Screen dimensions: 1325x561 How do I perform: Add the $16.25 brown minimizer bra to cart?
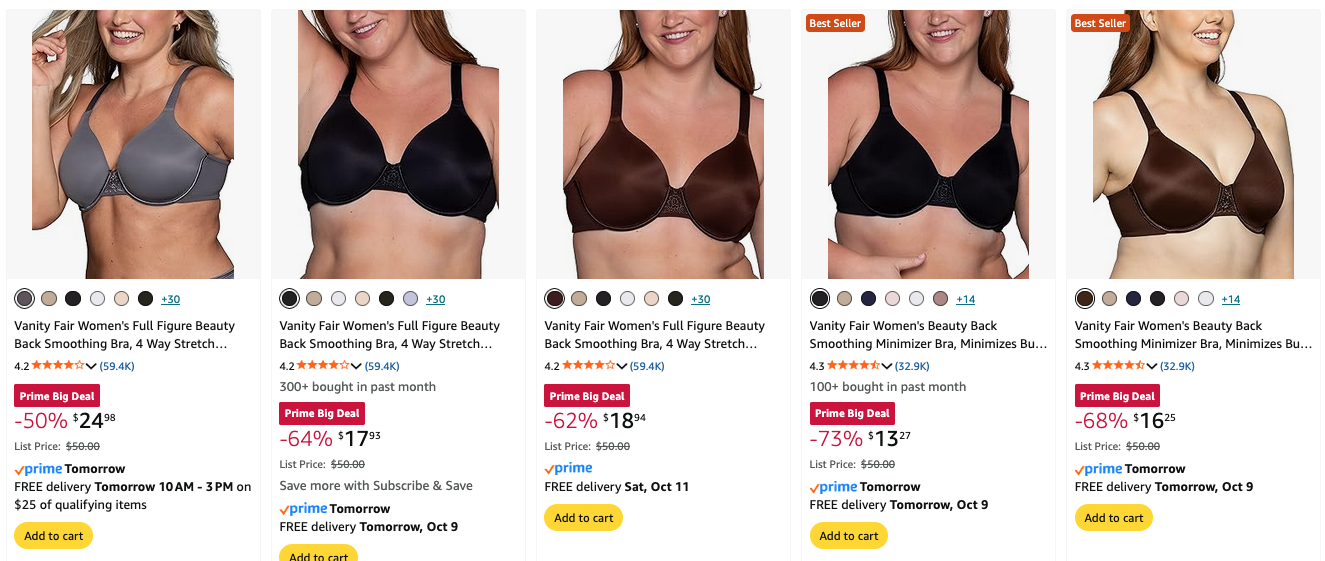click(1113, 518)
